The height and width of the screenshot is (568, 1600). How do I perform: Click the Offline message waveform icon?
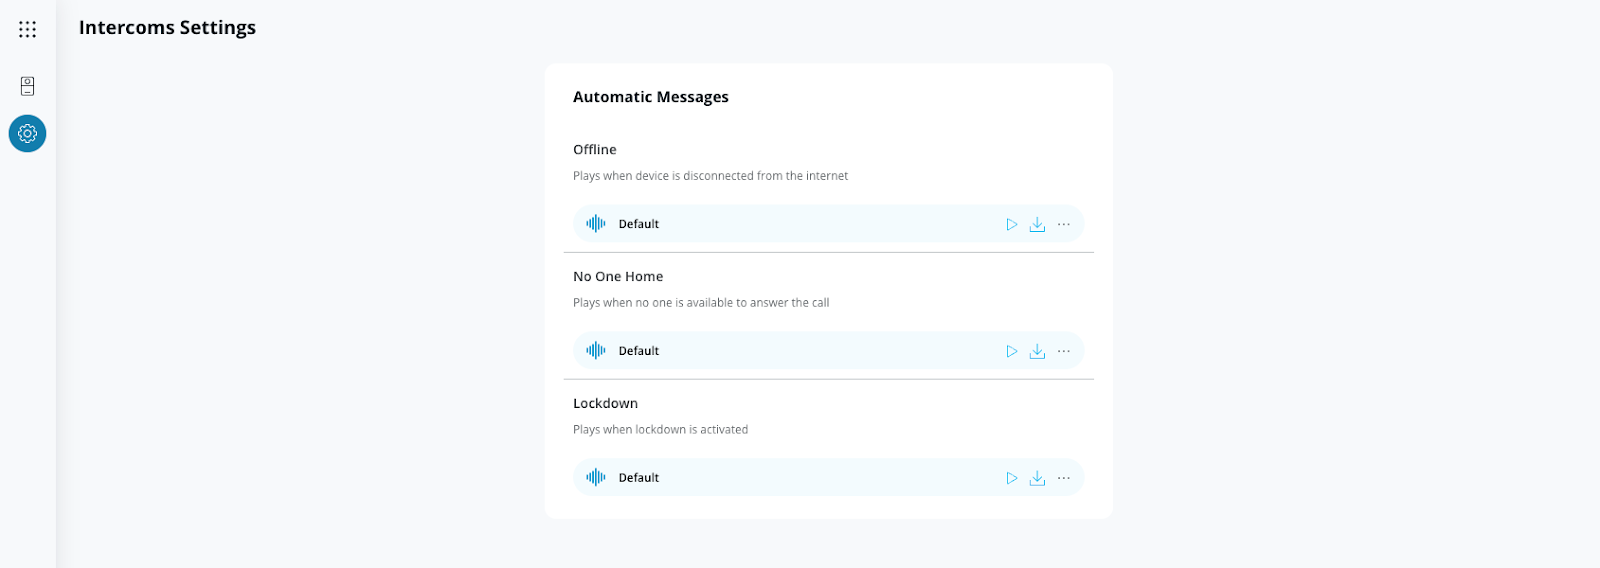click(596, 224)
